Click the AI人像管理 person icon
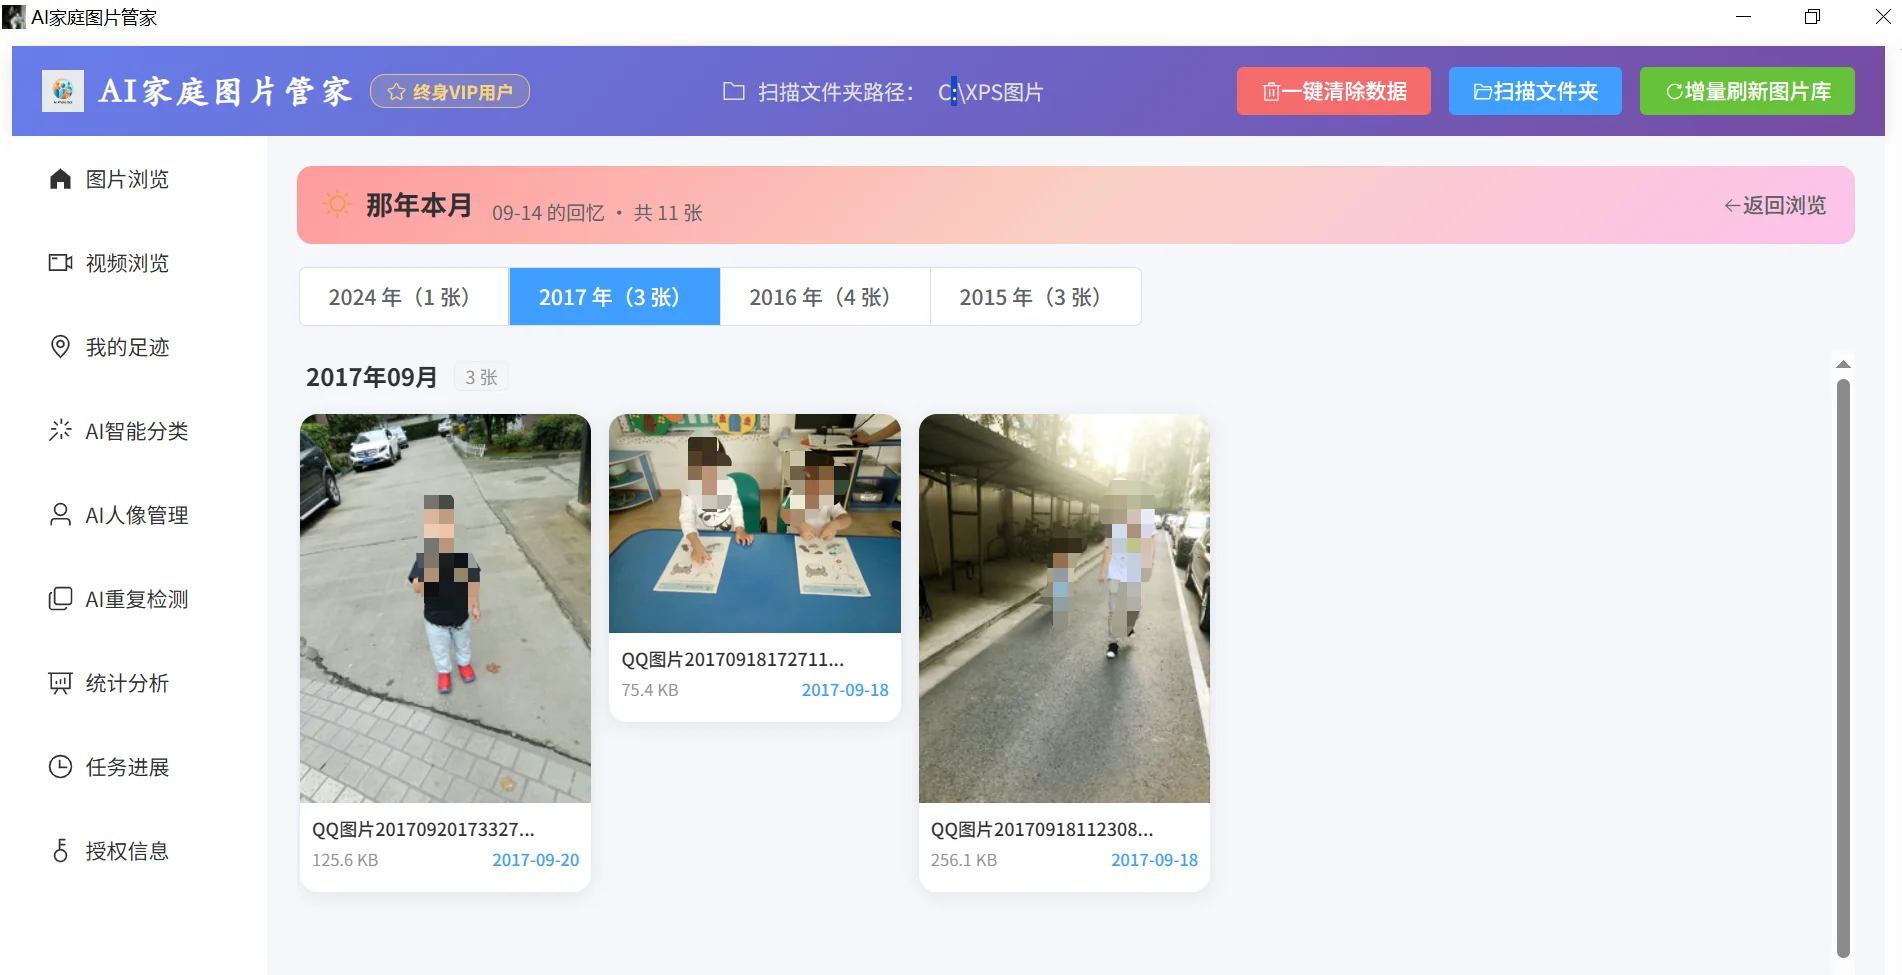1902x975 pixels. tap(60, 515)
